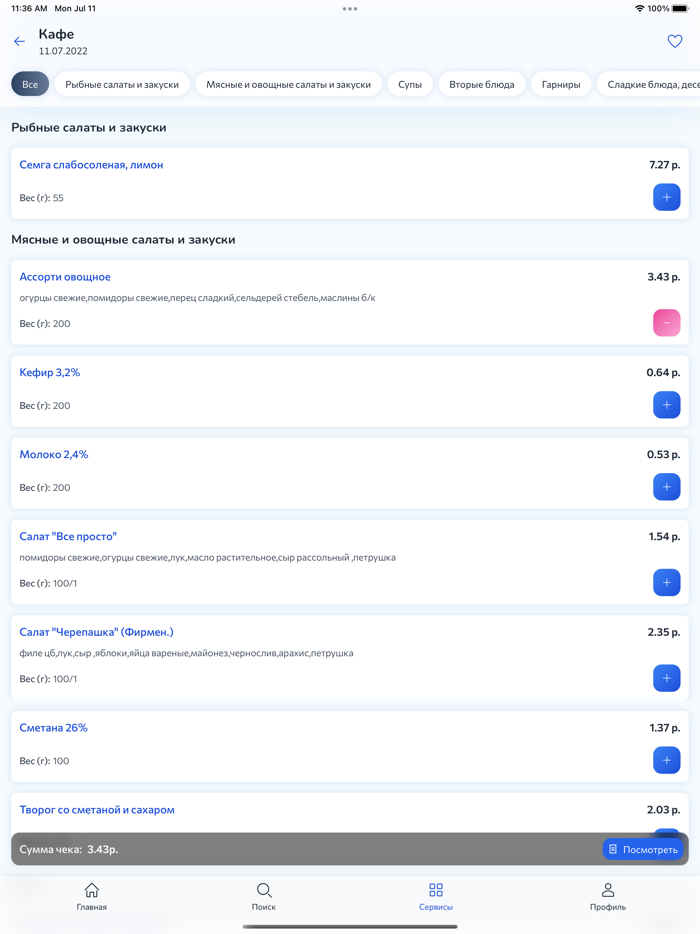Add Кефир 3,2% with plus button
700x934 pixels.
(x=666, y=405)
